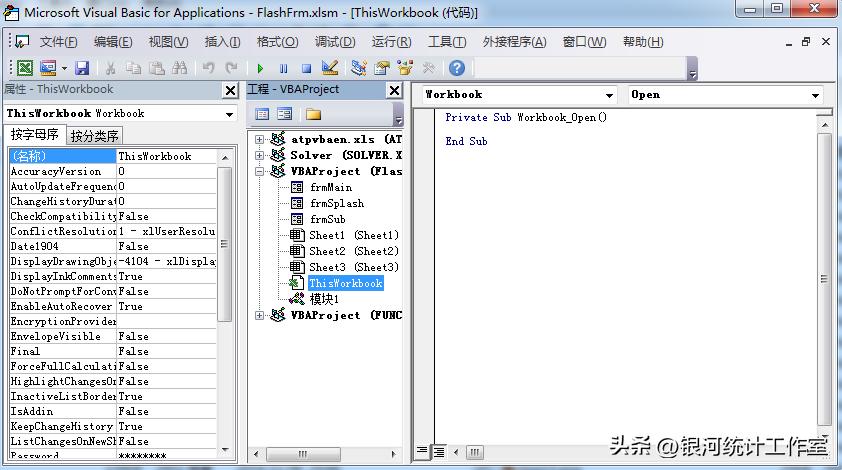Open the 工具(T) menu

pyautogui.click(x=447, y=42)
